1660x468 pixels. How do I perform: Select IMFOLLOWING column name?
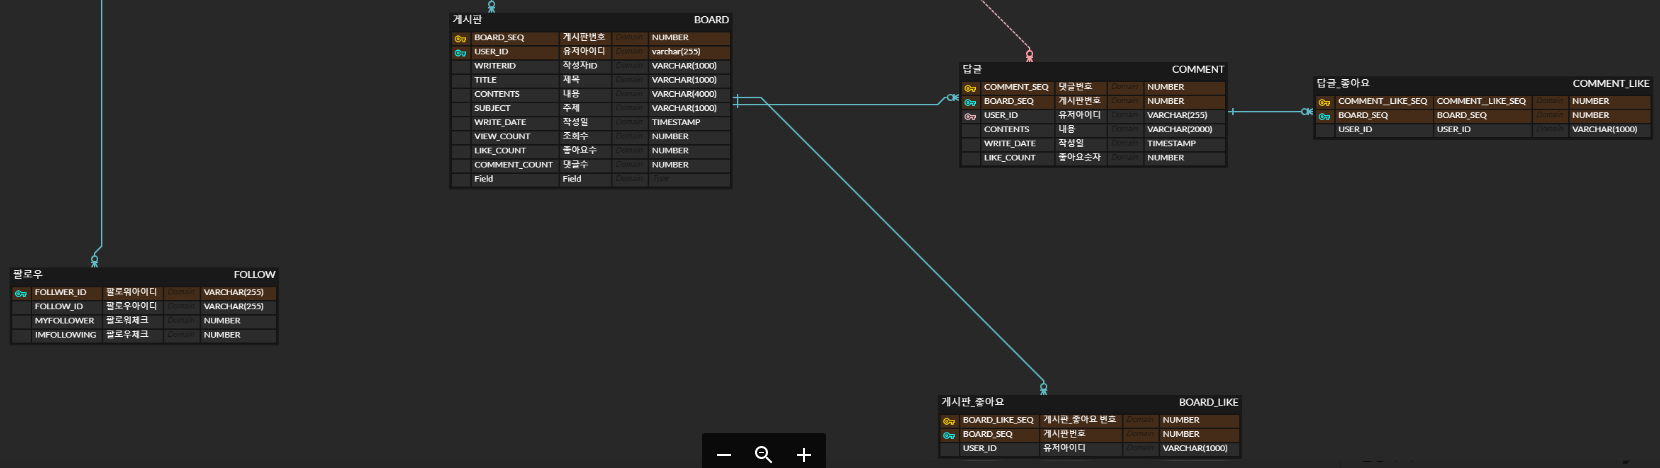click(x=67, y=335)
